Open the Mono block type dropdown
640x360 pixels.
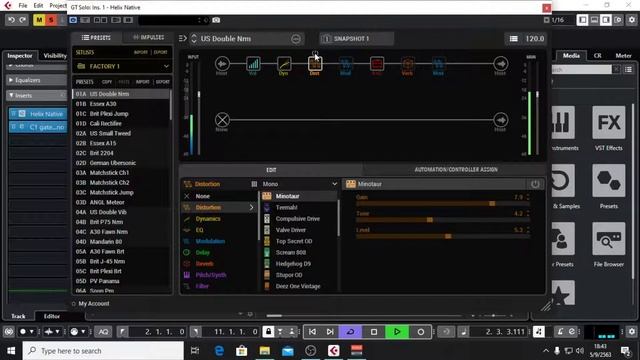point(300,184)
